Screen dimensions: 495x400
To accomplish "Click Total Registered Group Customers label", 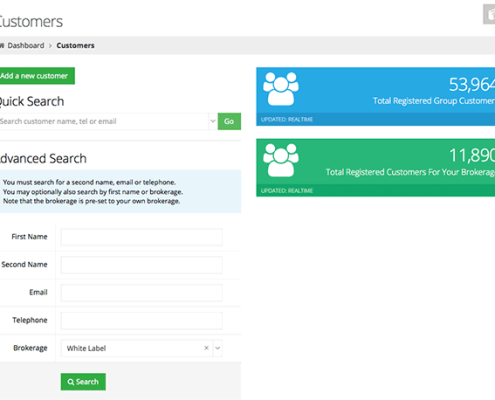I will [x=434, y=101].
